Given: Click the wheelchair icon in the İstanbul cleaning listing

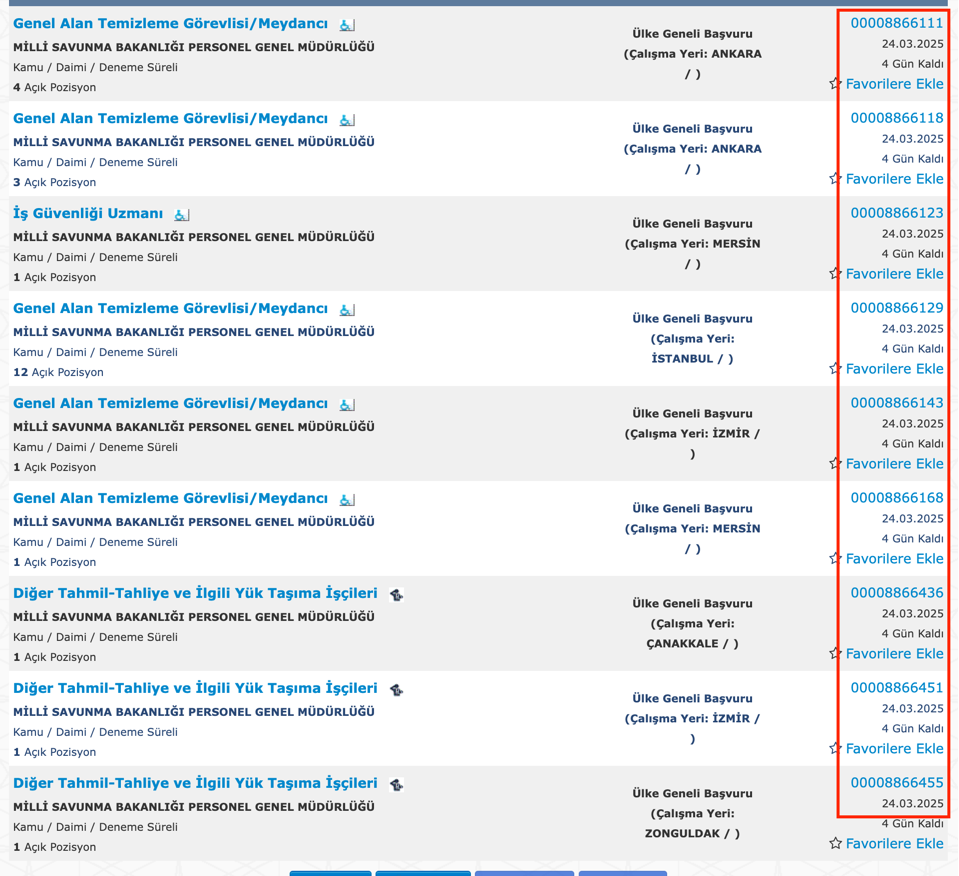Looking at the screenshot, I should tap(346, 310).
